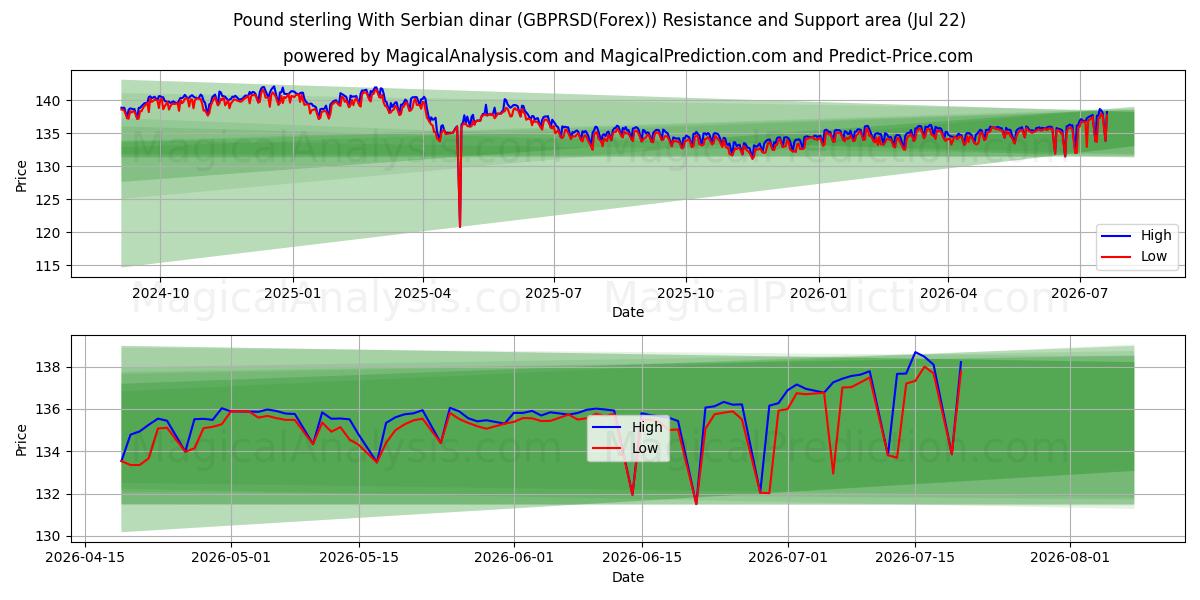Click 'High' in the lower chart legend

pos(647,427)
